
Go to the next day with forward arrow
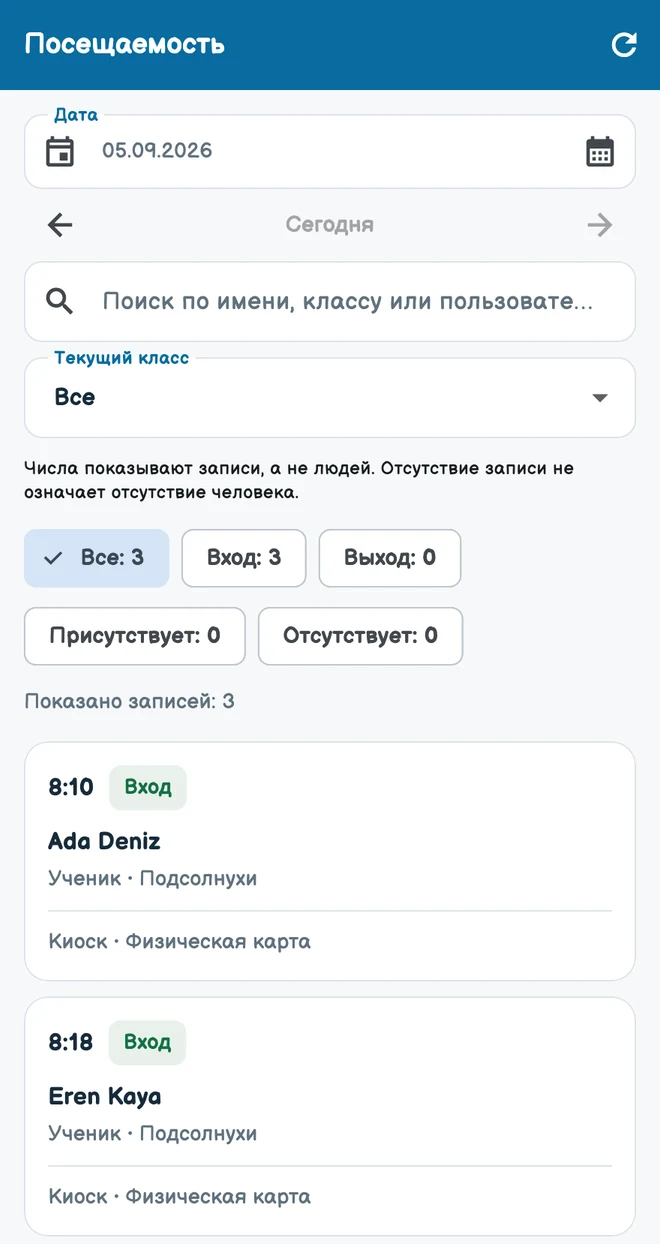600,225
